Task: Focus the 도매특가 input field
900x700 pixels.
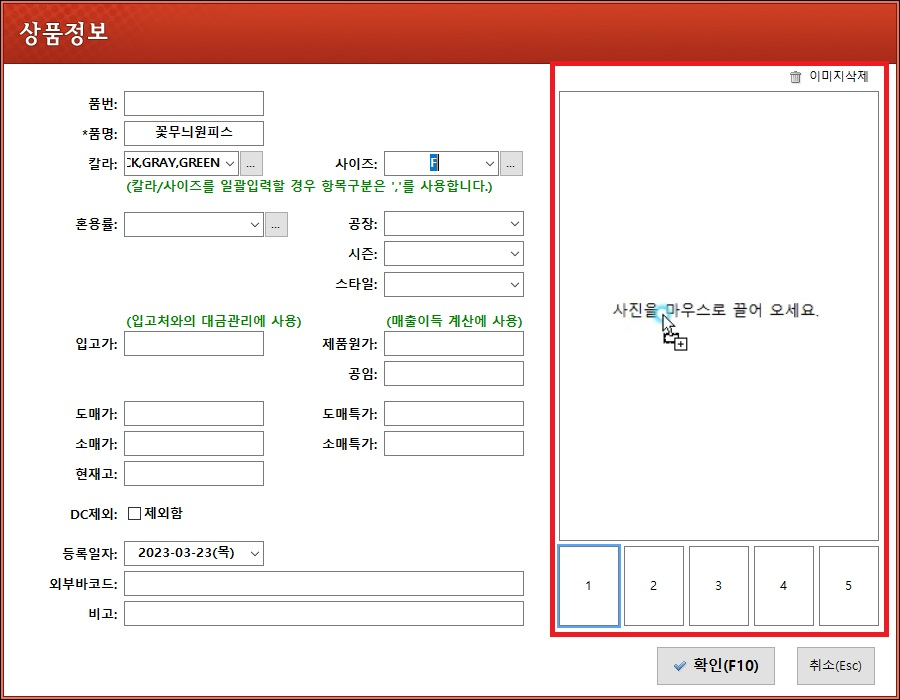Action: (453, 414)
